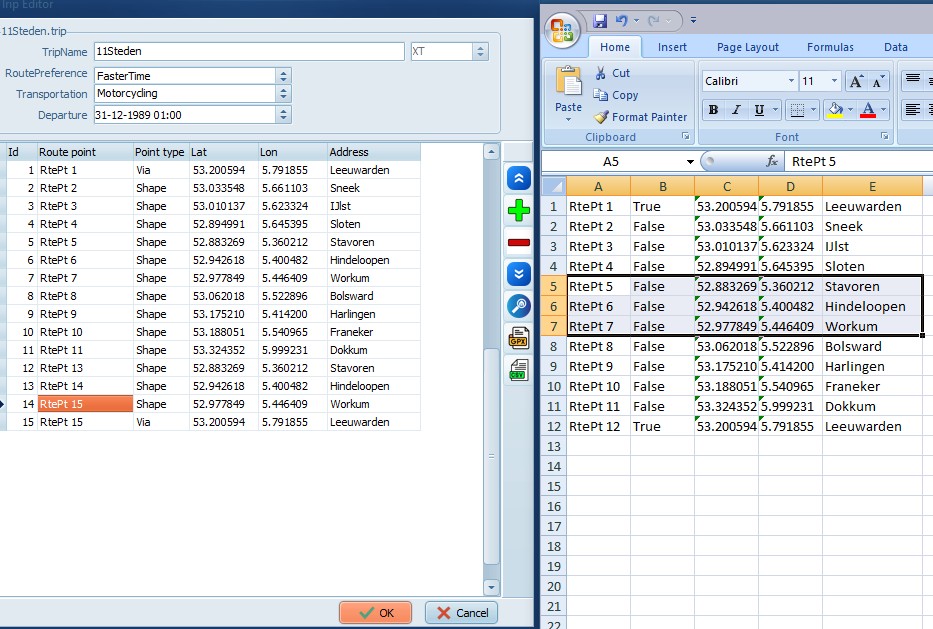Expand the Calibri font name dropdown

pos(791,81)
